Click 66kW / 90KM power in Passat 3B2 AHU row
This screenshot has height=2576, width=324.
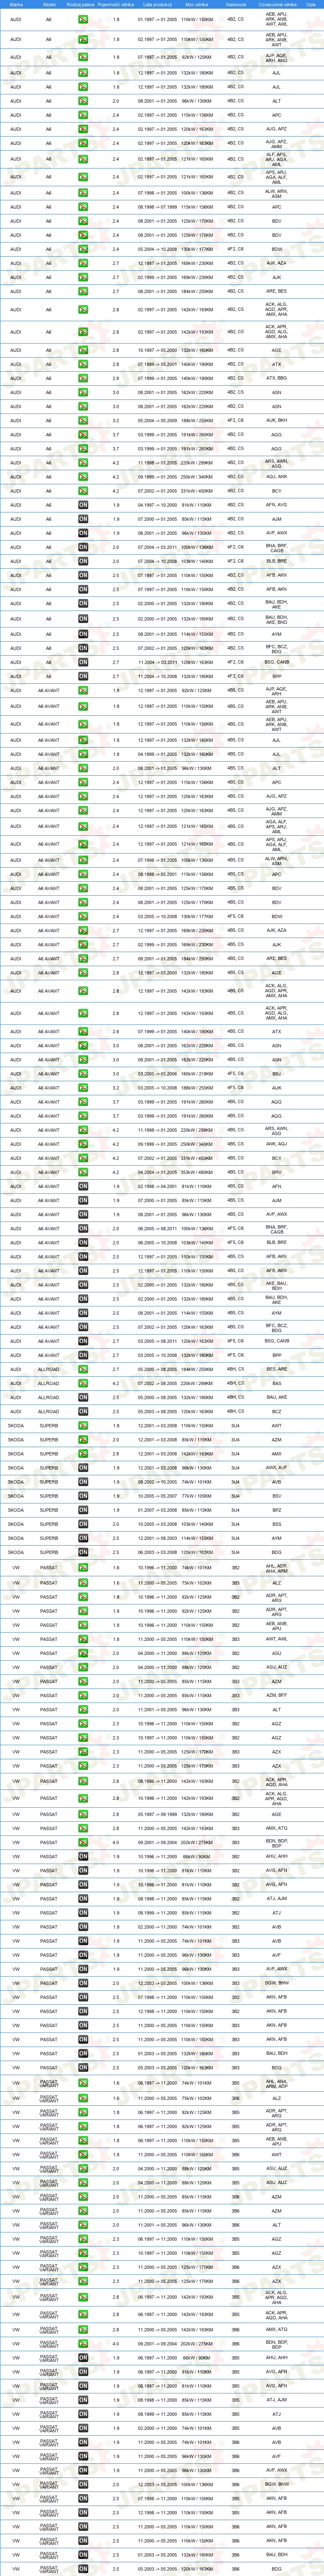click(x=197, y=1856)
